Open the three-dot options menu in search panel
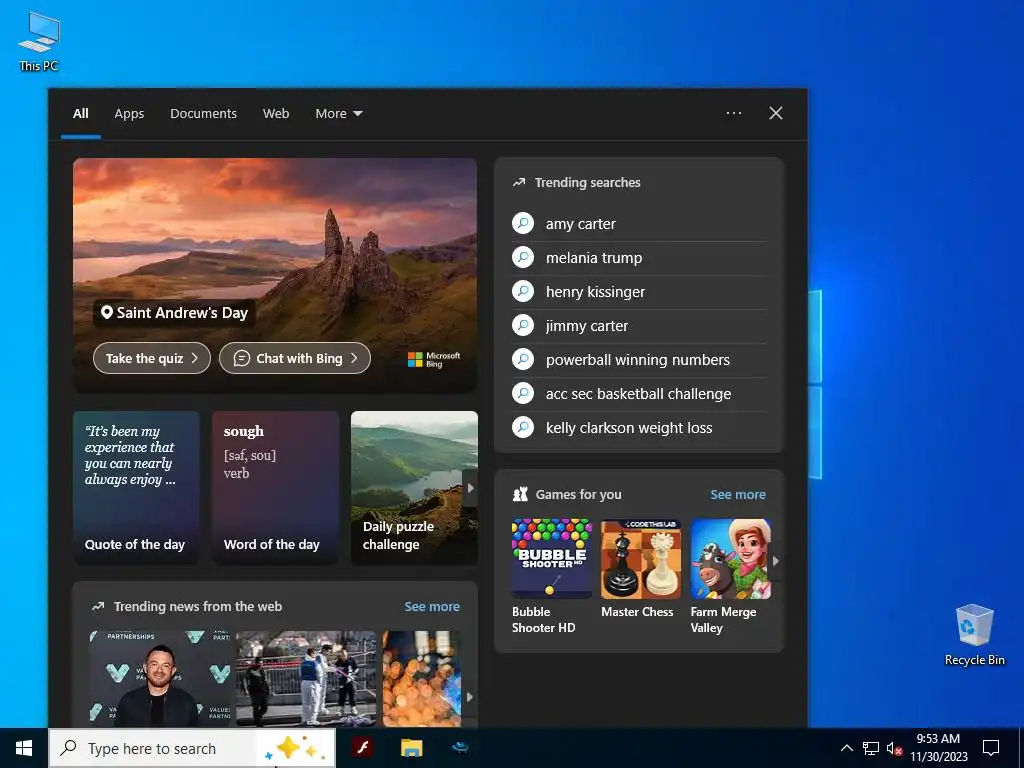Image resolution: width=1024 pixels, height=768 pixels. (734, 113)
